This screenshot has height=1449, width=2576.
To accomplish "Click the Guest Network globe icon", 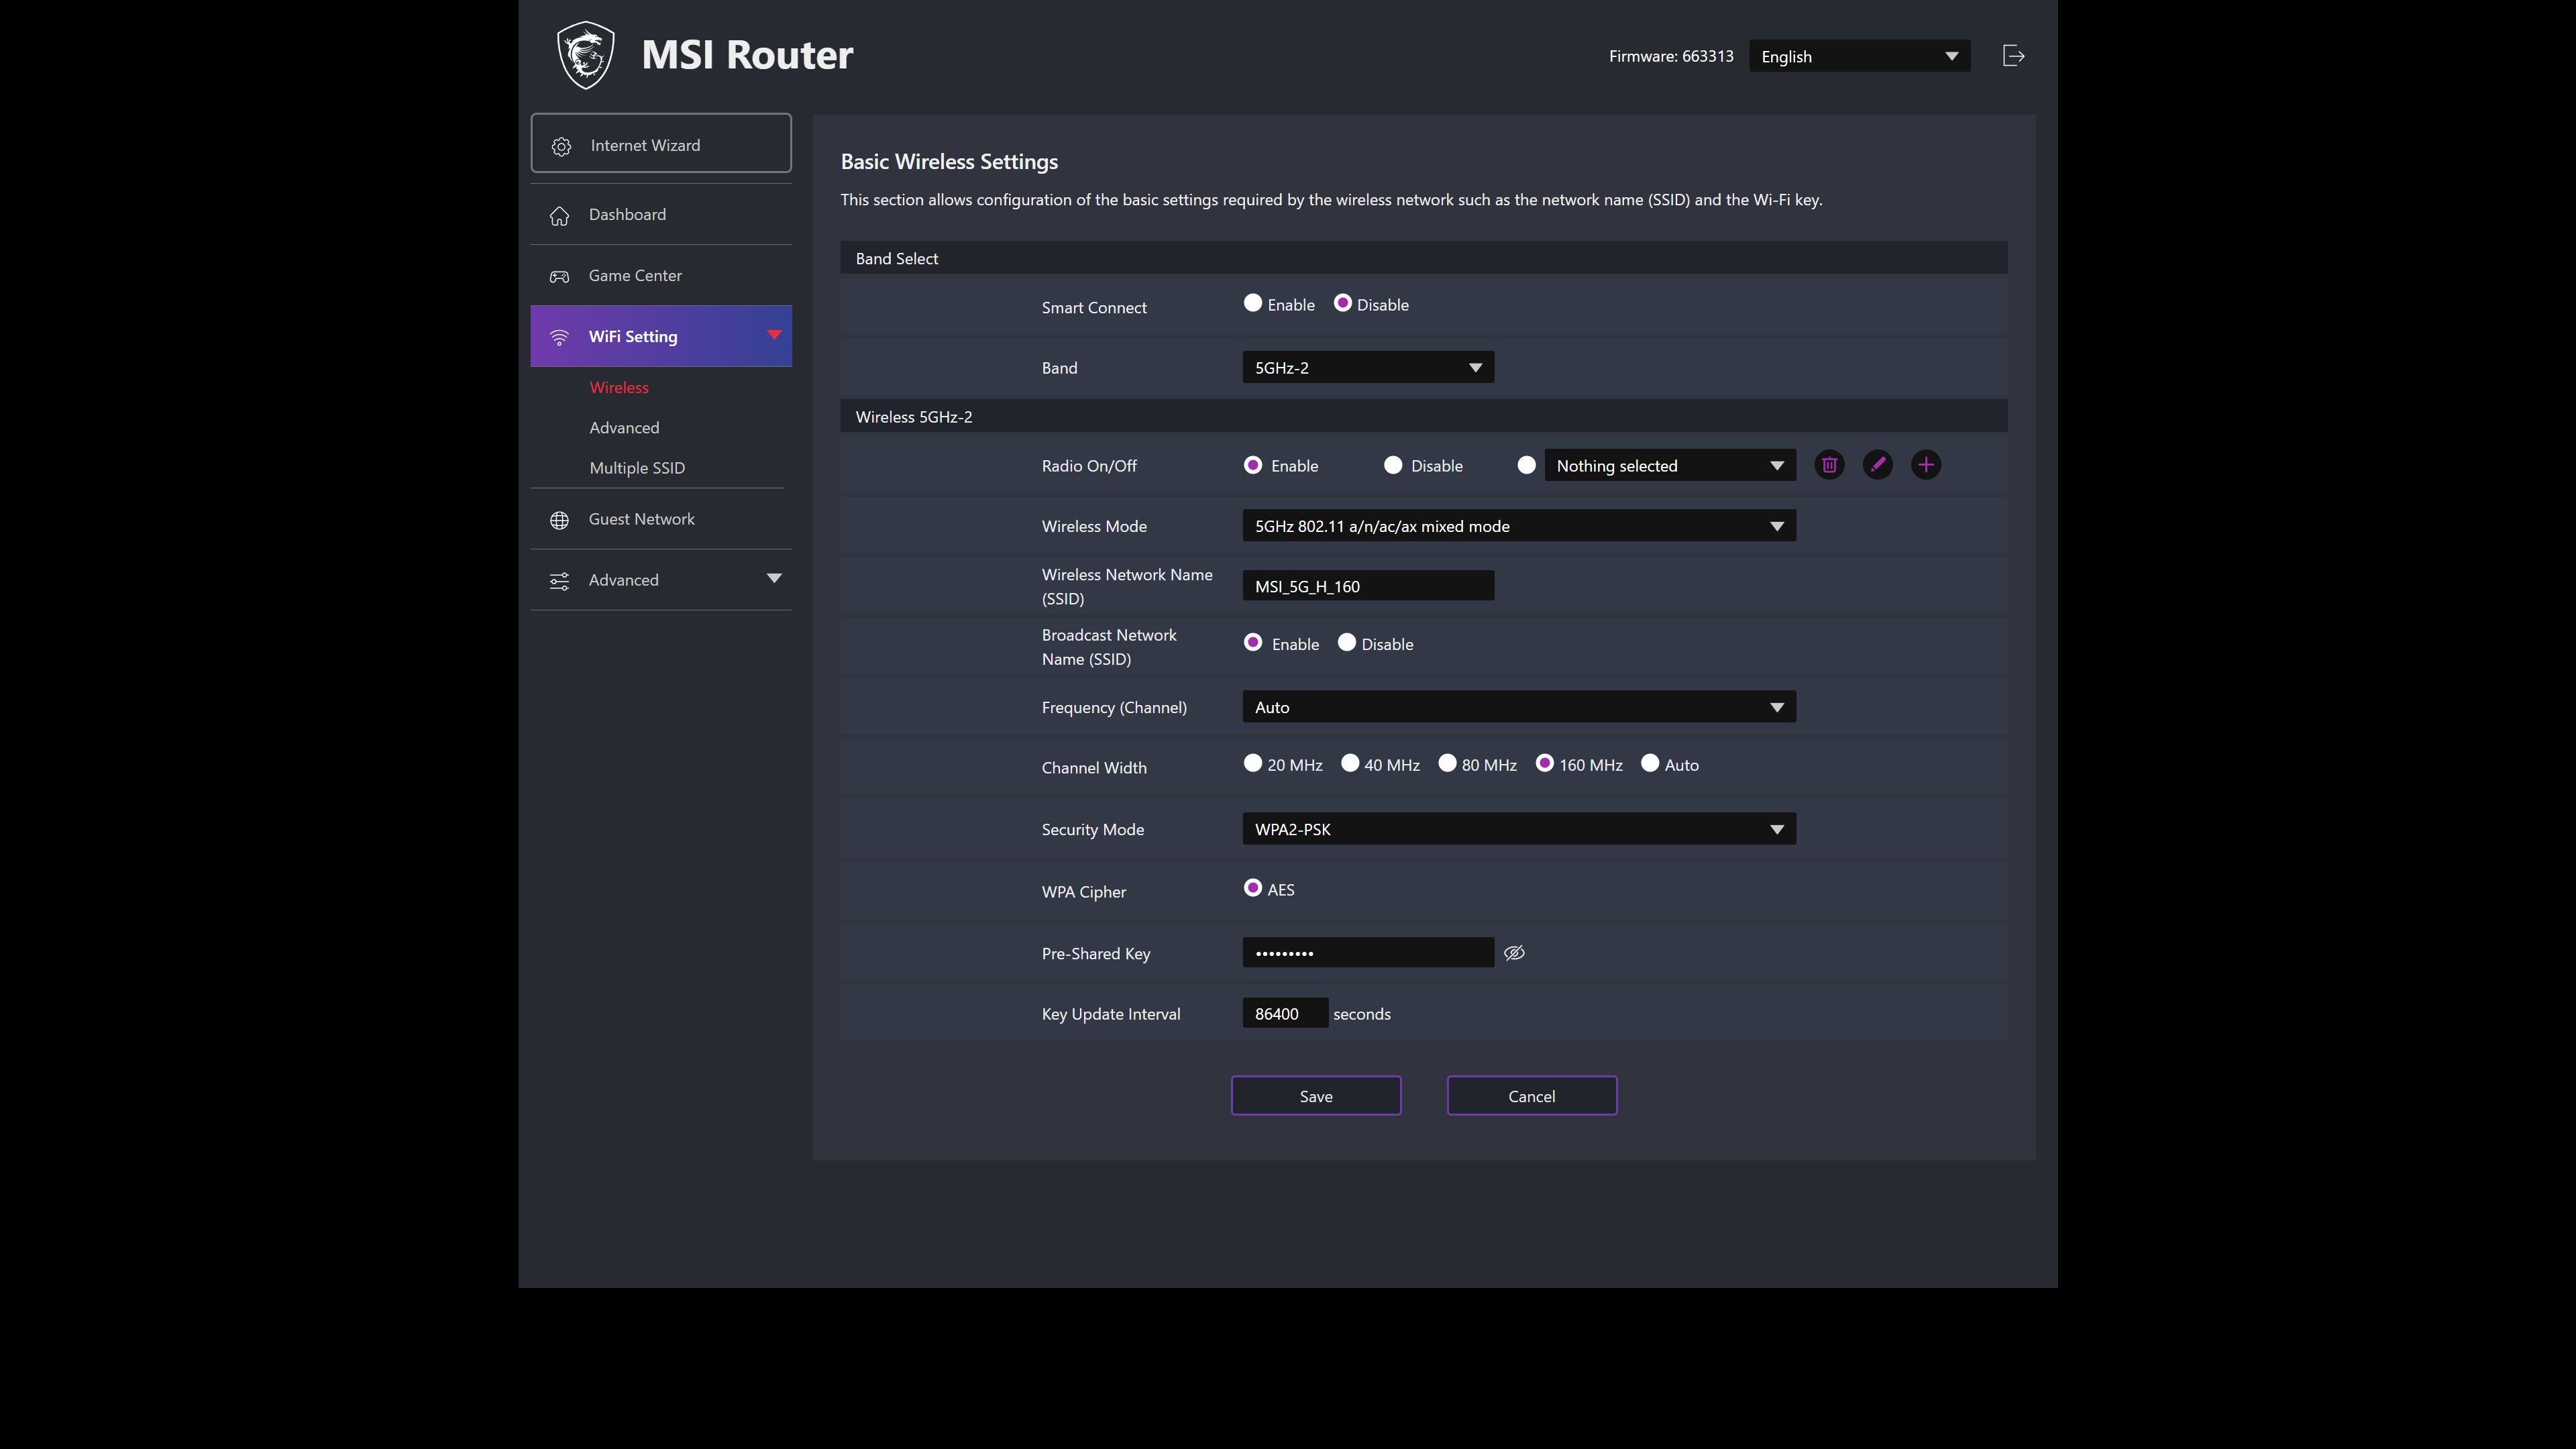I will tap(559, 520).
